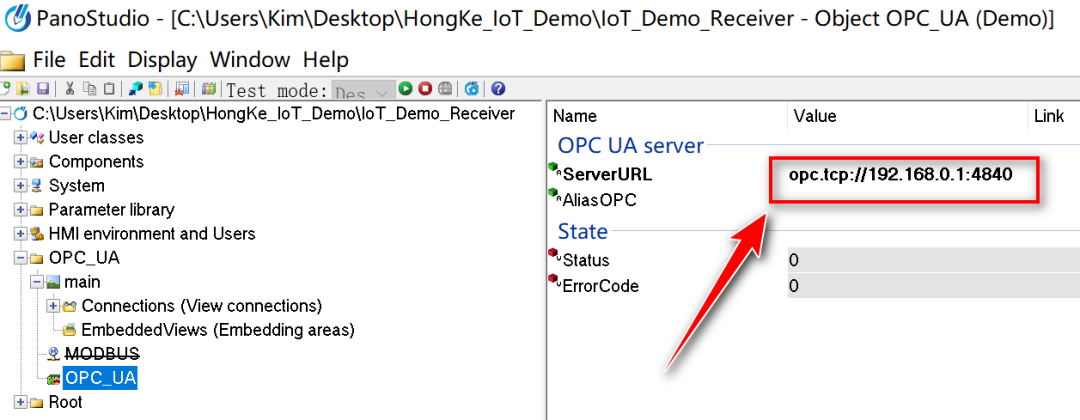Select the Status property name

(x=585, y=260)
